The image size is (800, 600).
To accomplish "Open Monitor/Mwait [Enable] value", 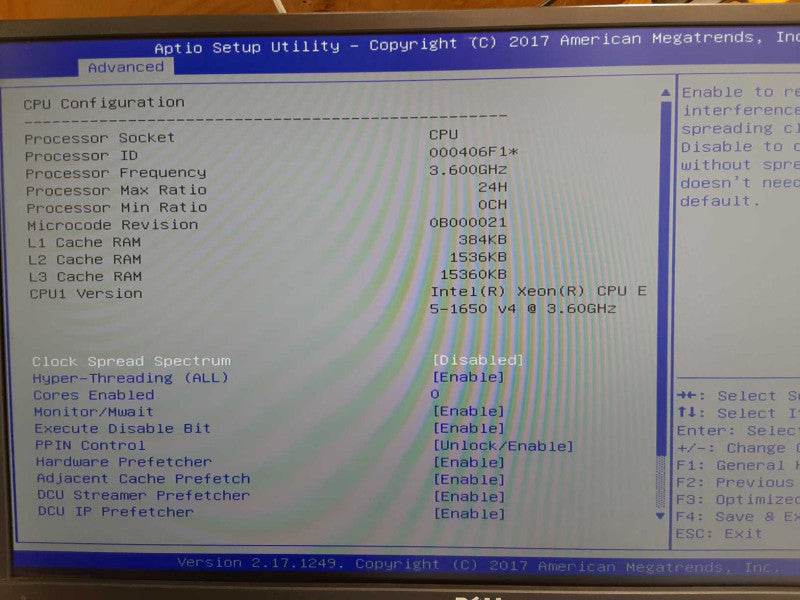I will click(x=469, y=411).
